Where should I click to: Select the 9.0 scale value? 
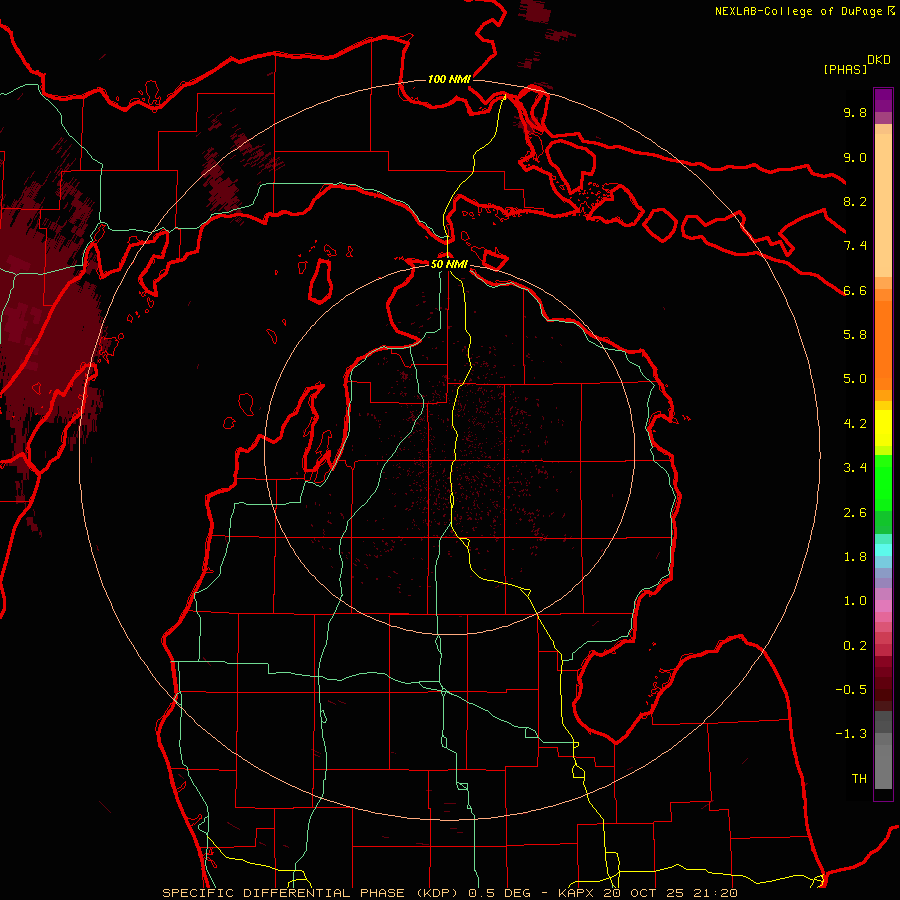coord(855,157)
